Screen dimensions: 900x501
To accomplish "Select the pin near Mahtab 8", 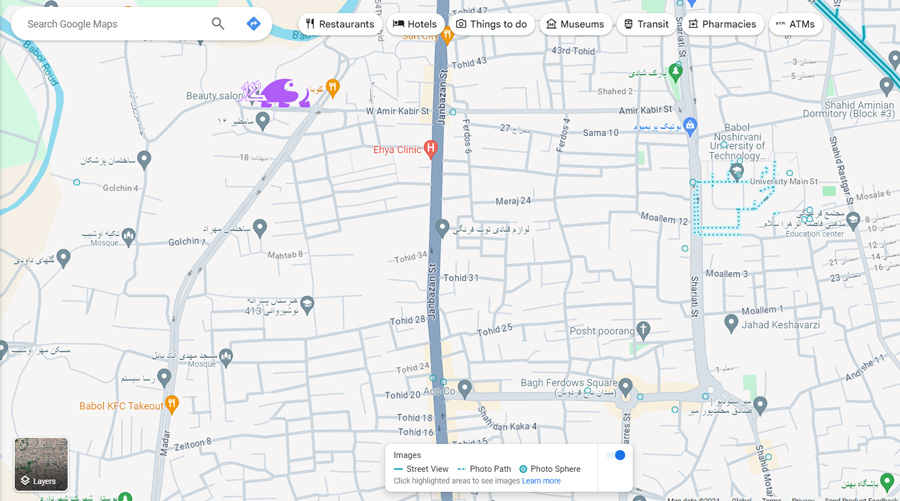I will pos(259,228).
